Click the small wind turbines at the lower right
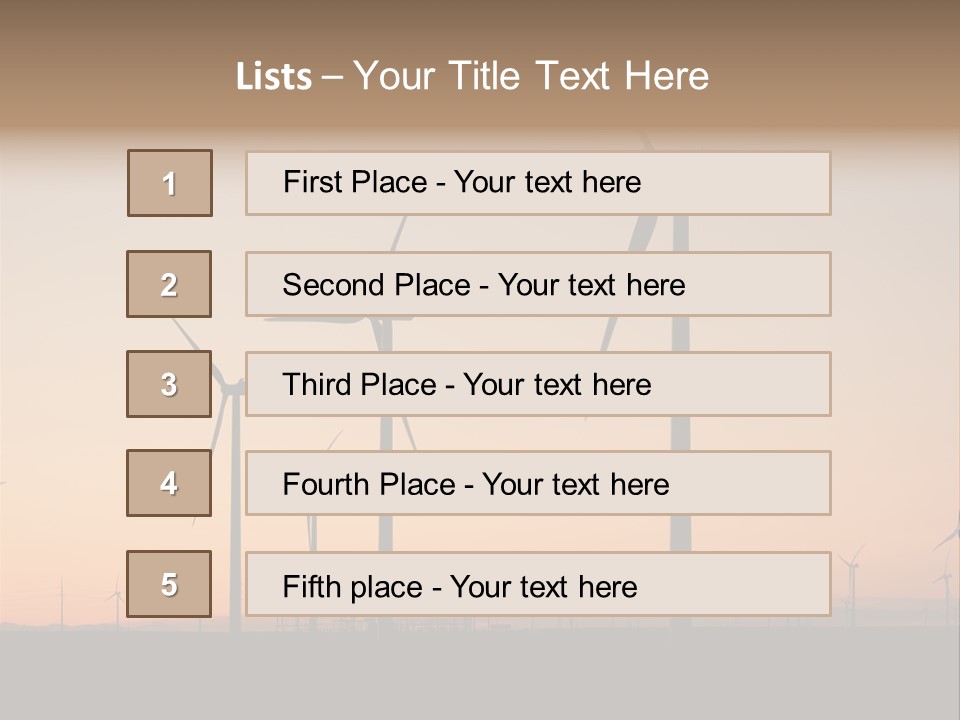The width and height of the screenshot is (960, 720). coord(852,580)
